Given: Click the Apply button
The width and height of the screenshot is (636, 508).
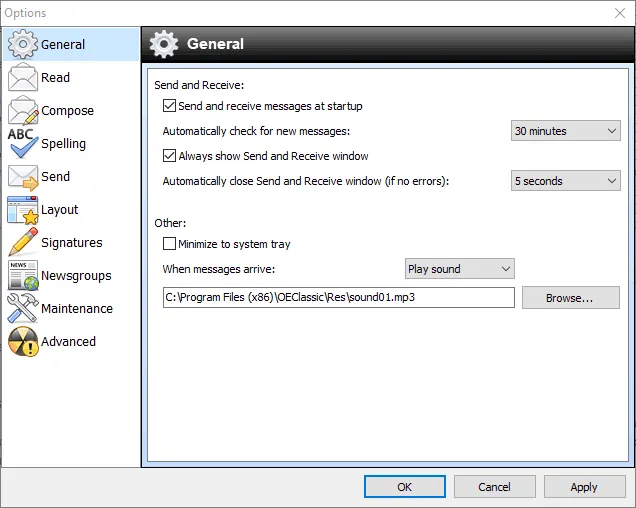Looking at the screenshot, I should coord(584,487).
